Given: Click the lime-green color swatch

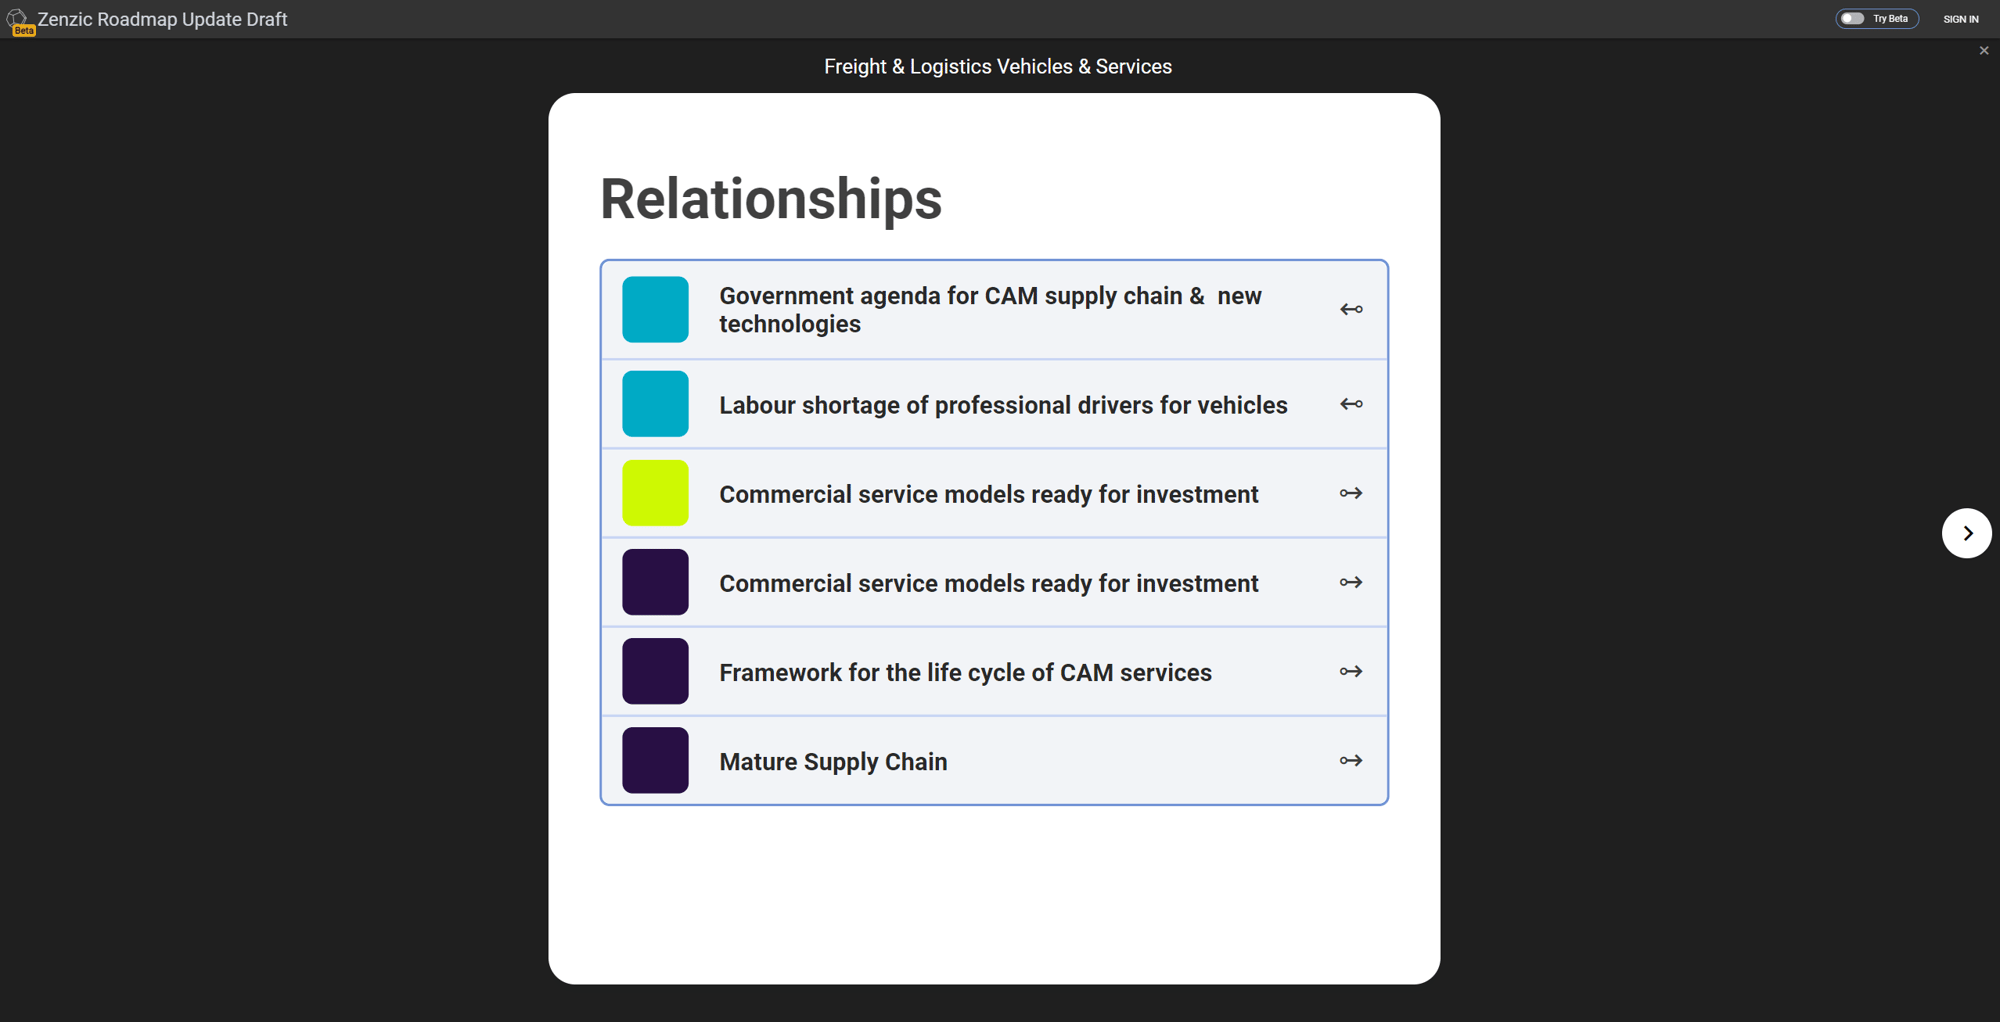Looking at the screenshot, I should [x=655, y=493].
